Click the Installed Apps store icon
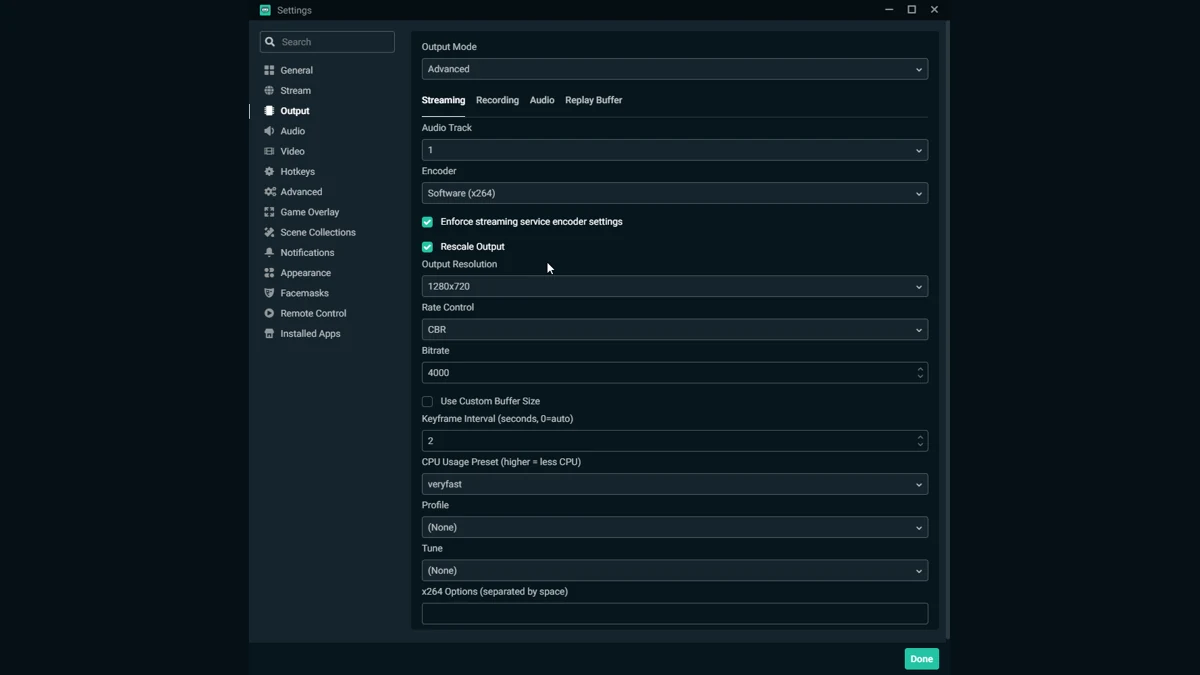This screenshot has height=675, width=1200. click(269, 333)
